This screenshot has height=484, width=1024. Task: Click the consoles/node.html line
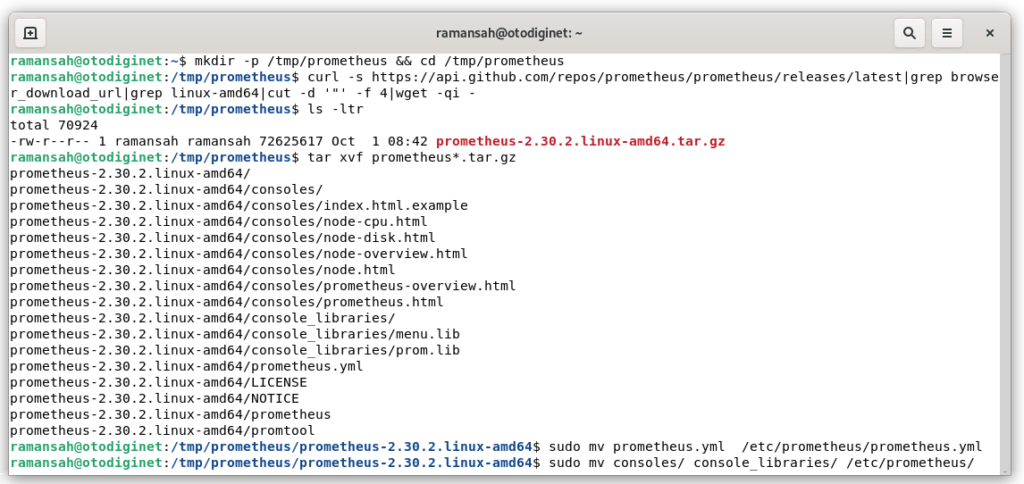tap(202, 270)
